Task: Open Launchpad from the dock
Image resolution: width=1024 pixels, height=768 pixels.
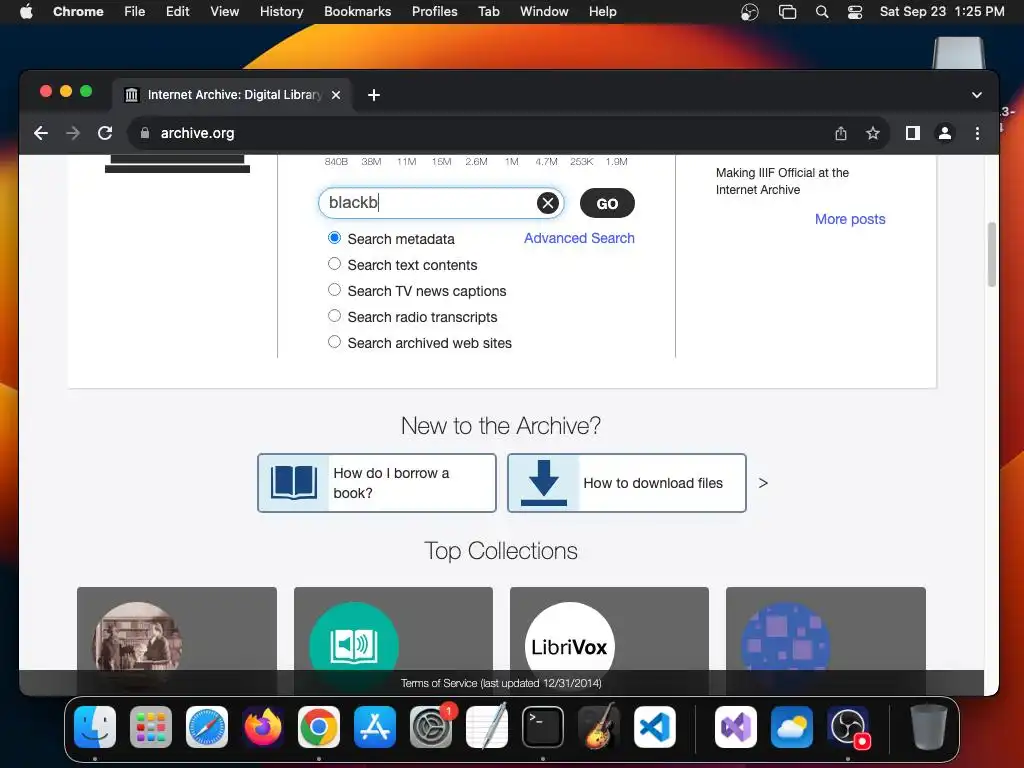Action: pyautogui.click(x=151, y=727)
